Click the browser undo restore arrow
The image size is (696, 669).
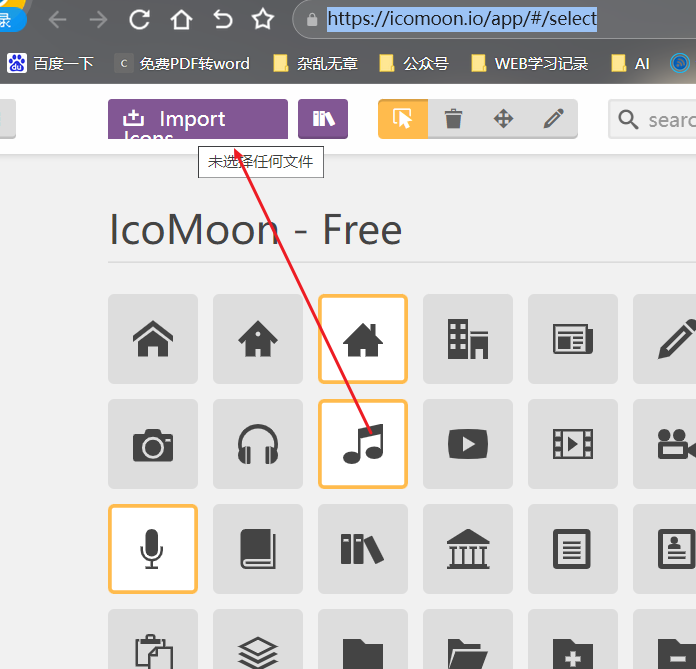pos(222,19)
